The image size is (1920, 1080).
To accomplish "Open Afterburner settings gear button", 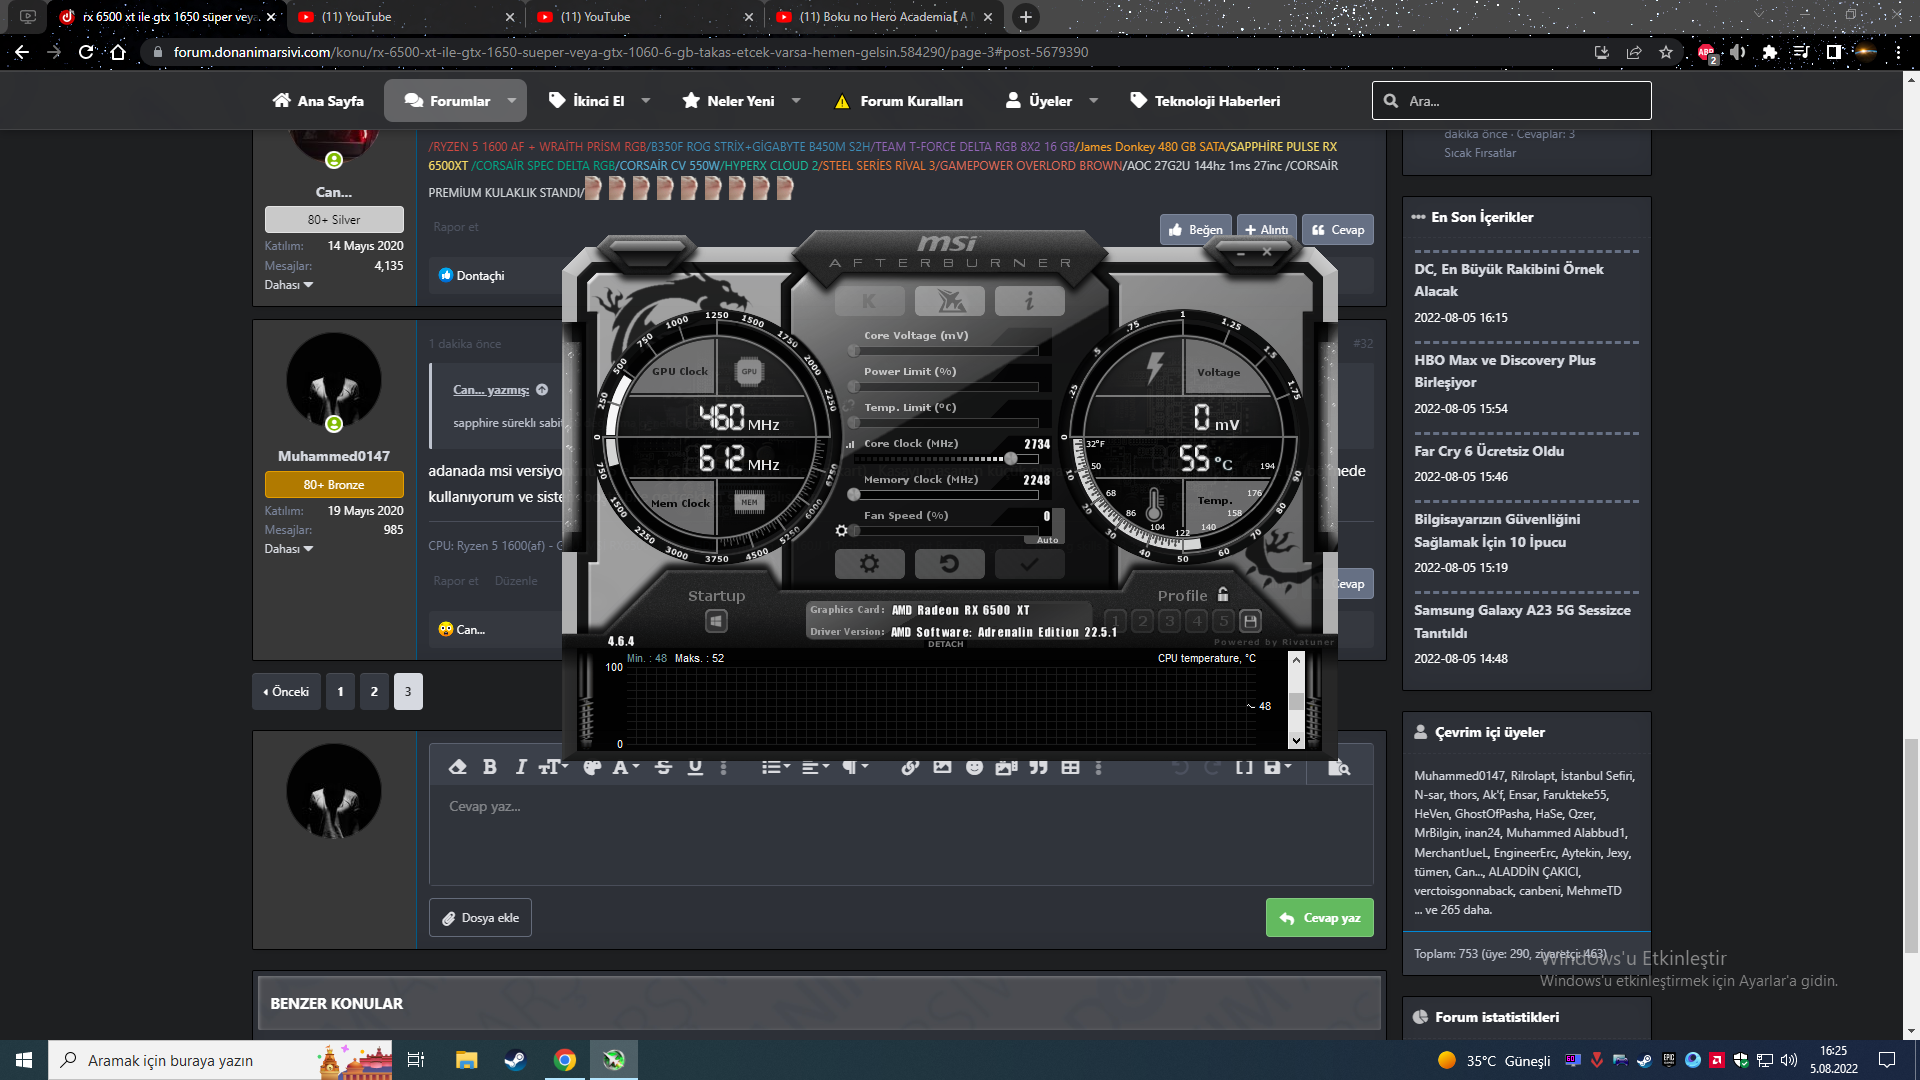I will (869, 564).
